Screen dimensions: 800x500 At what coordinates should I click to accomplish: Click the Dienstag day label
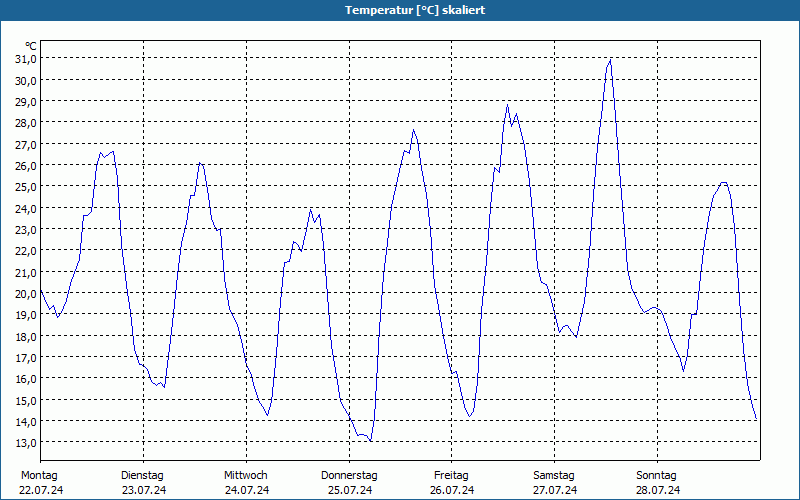click(142, 476)
